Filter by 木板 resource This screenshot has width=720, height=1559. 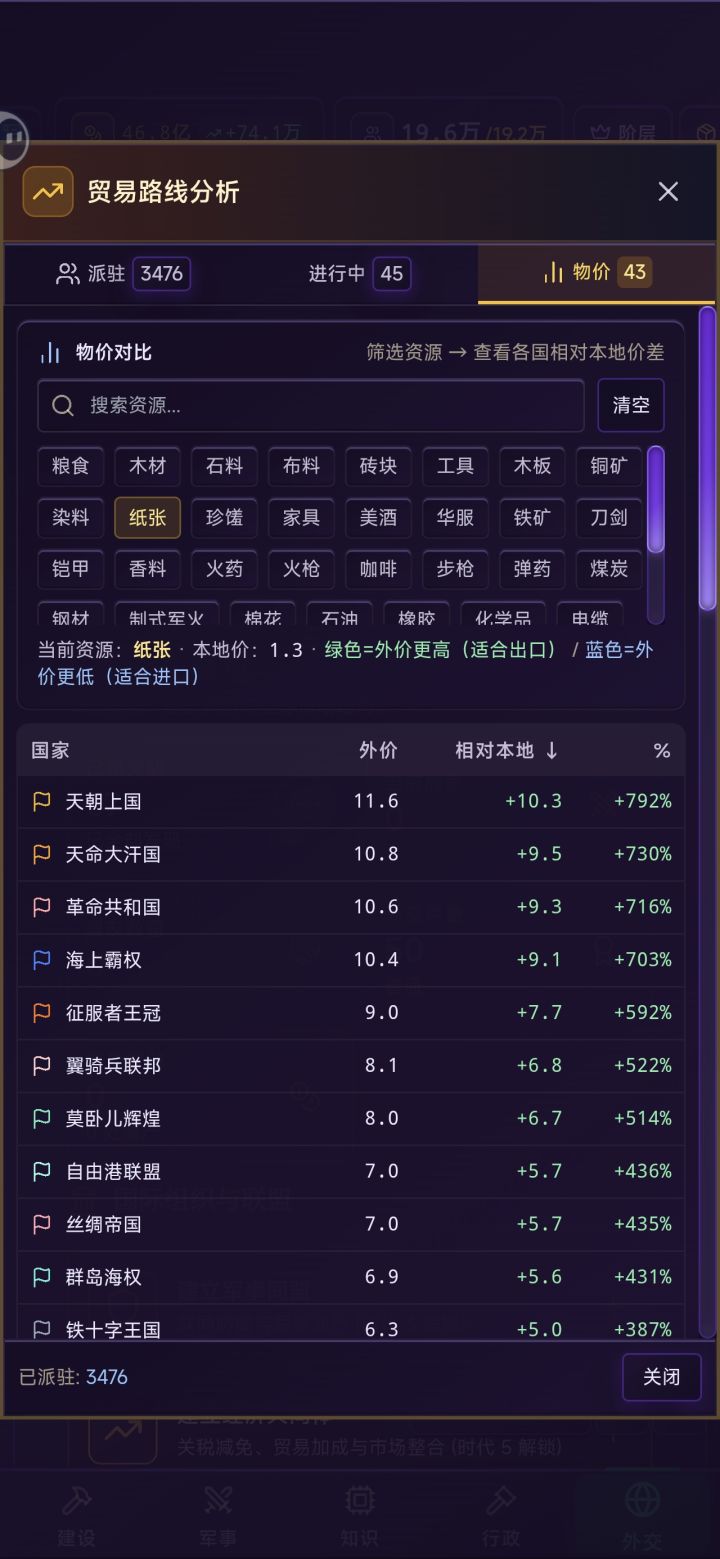click(x=533, y=466)
